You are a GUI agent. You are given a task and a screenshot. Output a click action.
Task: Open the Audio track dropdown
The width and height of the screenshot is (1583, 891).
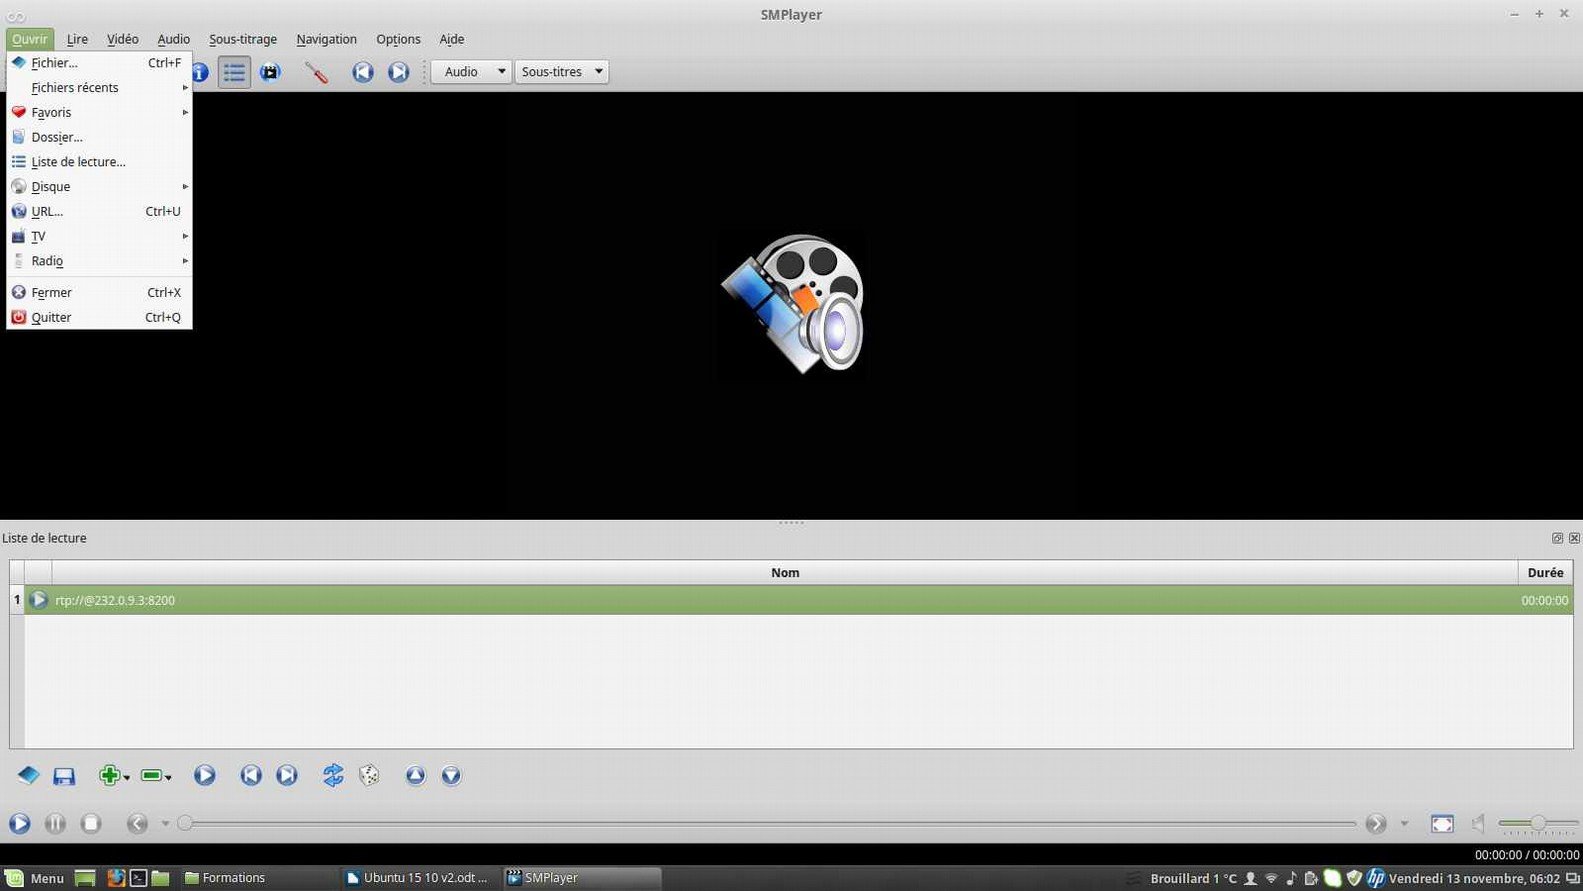(x=471, y=72)
